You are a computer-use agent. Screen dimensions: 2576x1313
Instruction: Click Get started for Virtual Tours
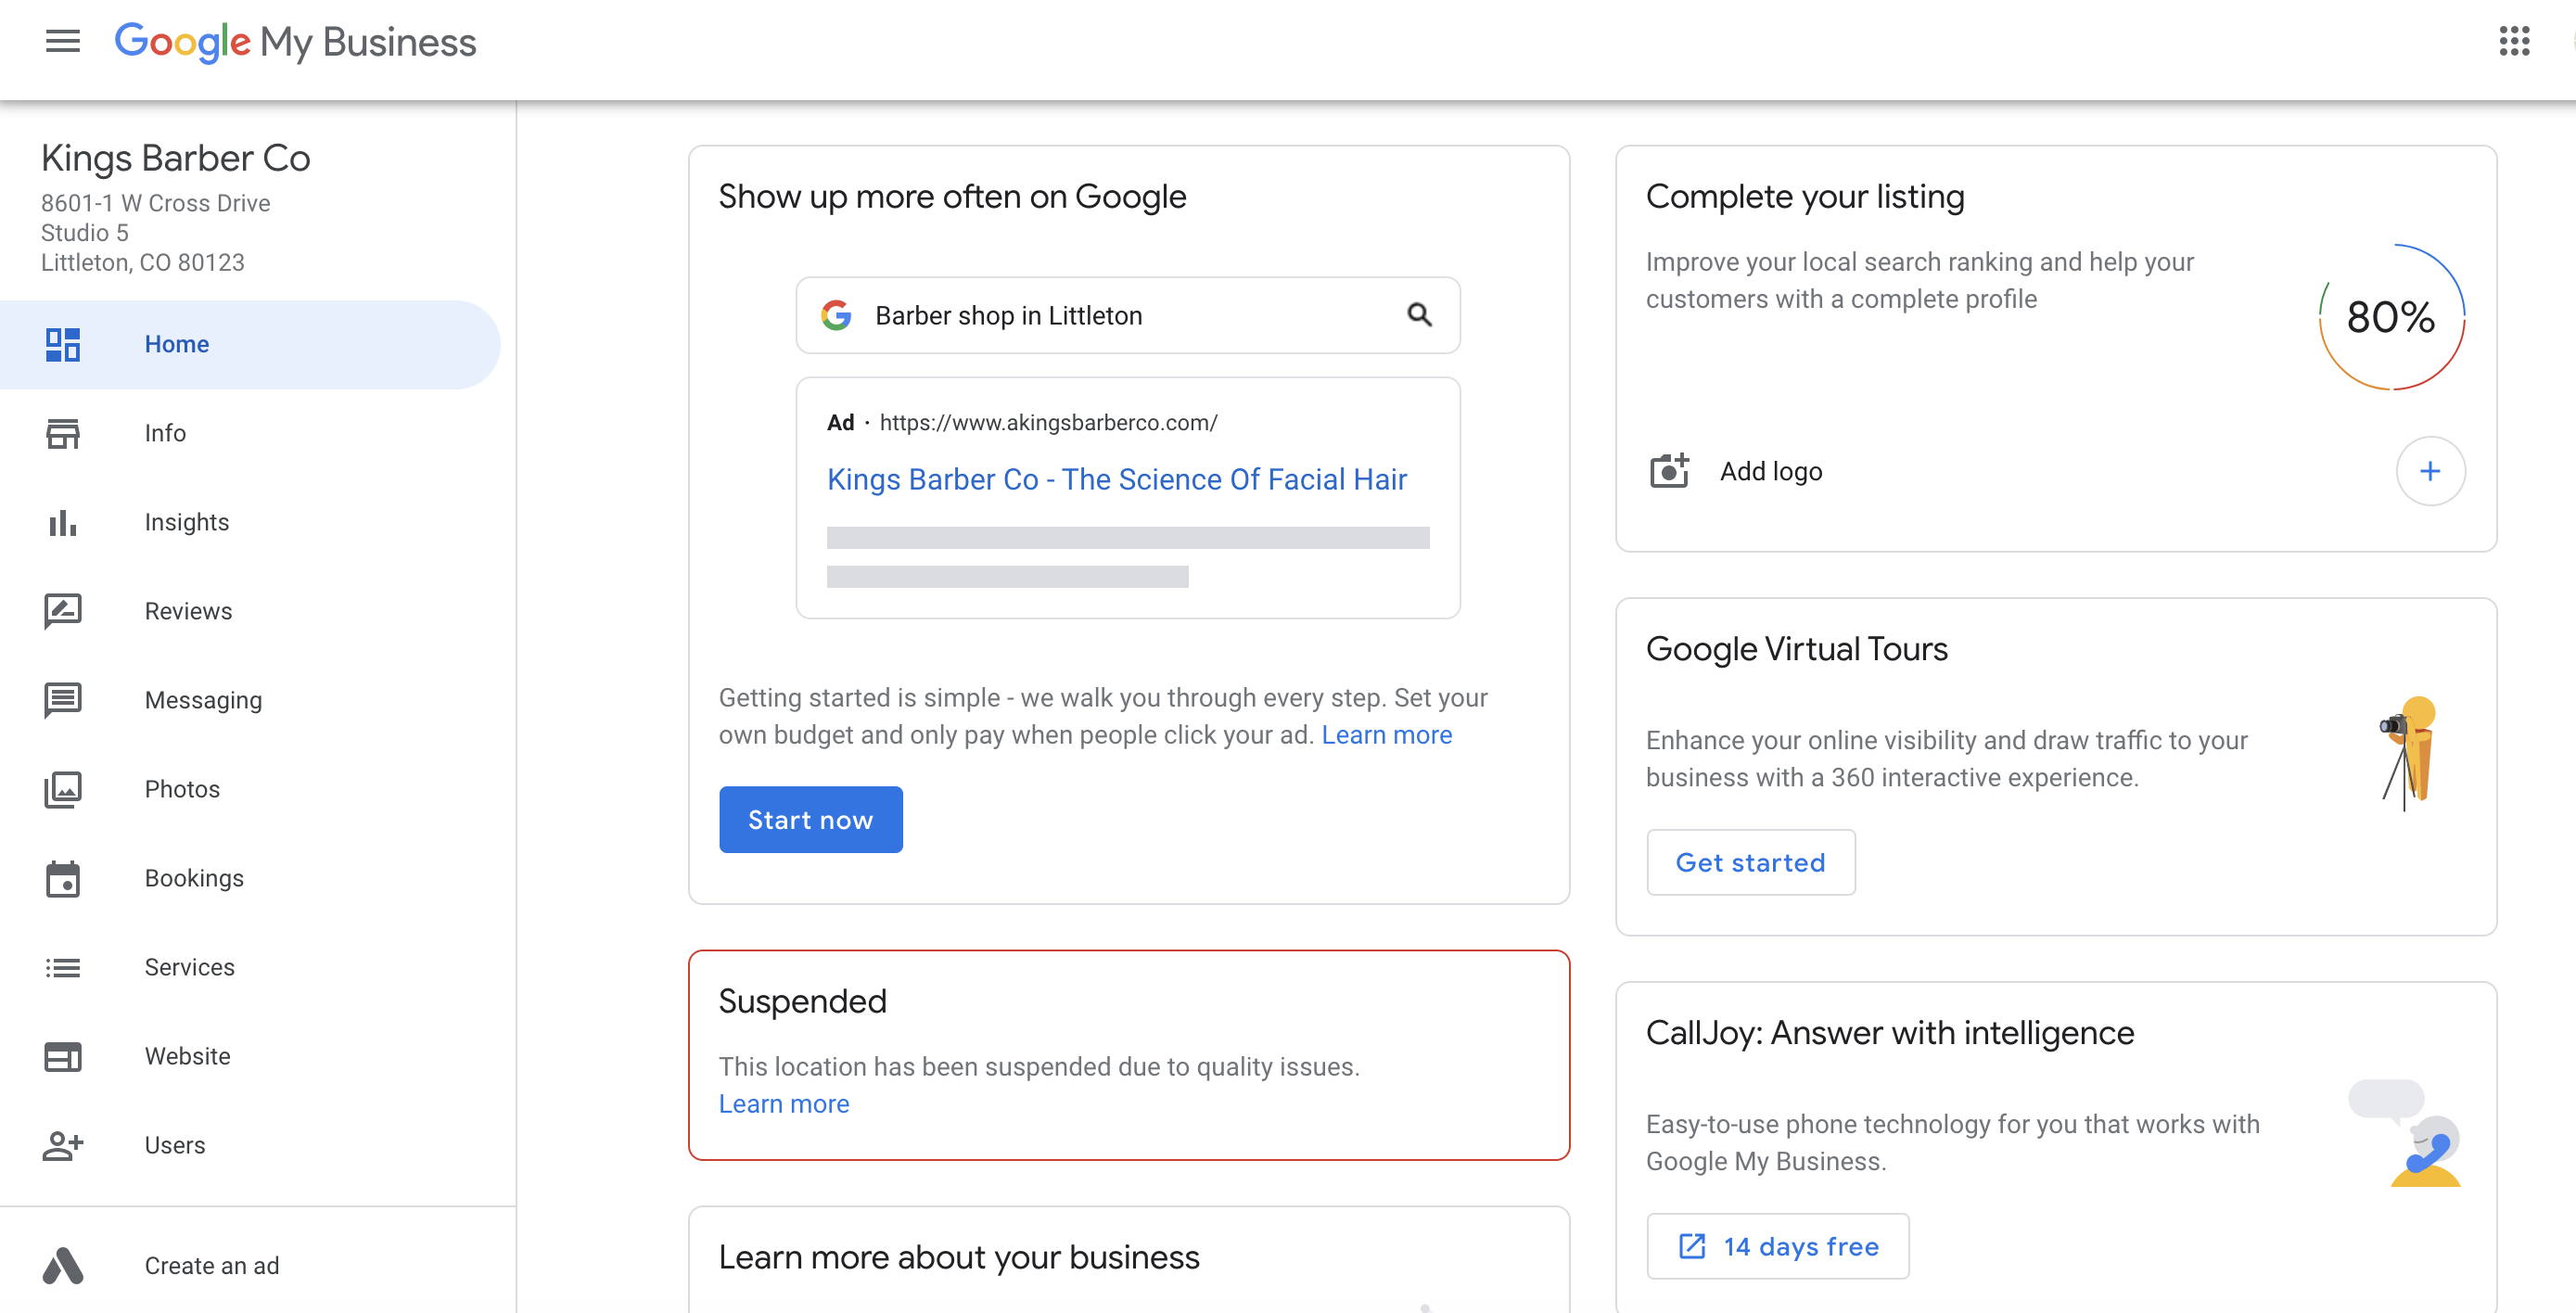1750,862
